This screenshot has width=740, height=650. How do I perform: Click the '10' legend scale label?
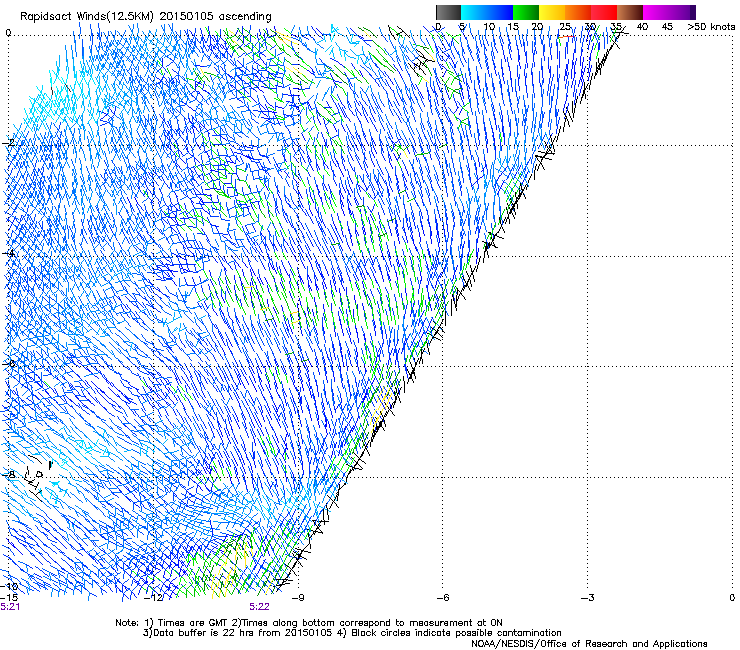[x=489, y=27]
